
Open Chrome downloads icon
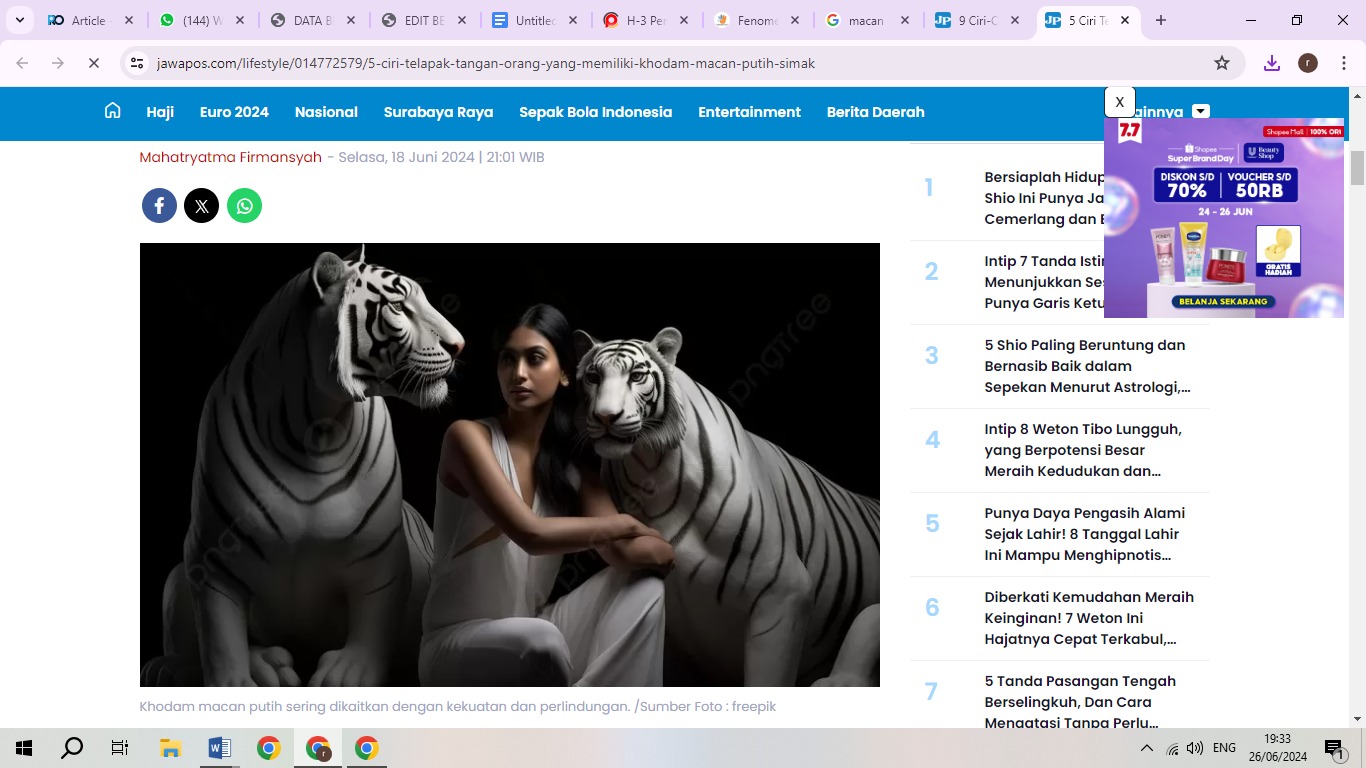click(1272, 63)
